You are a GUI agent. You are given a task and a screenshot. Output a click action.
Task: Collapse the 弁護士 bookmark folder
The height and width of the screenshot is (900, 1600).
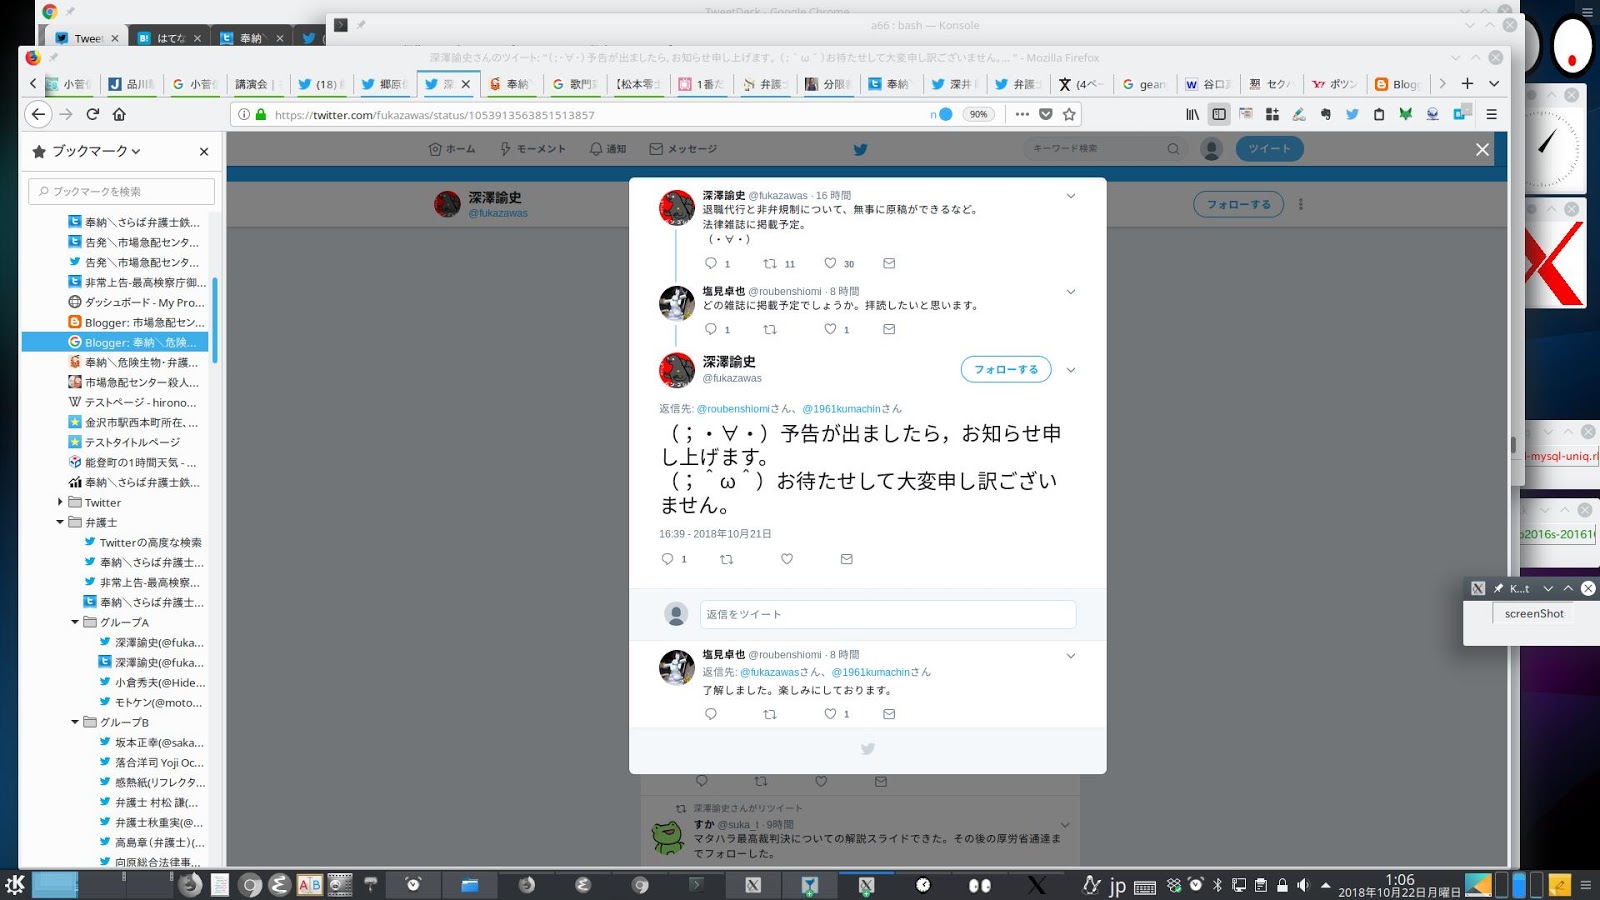(60, 522)
